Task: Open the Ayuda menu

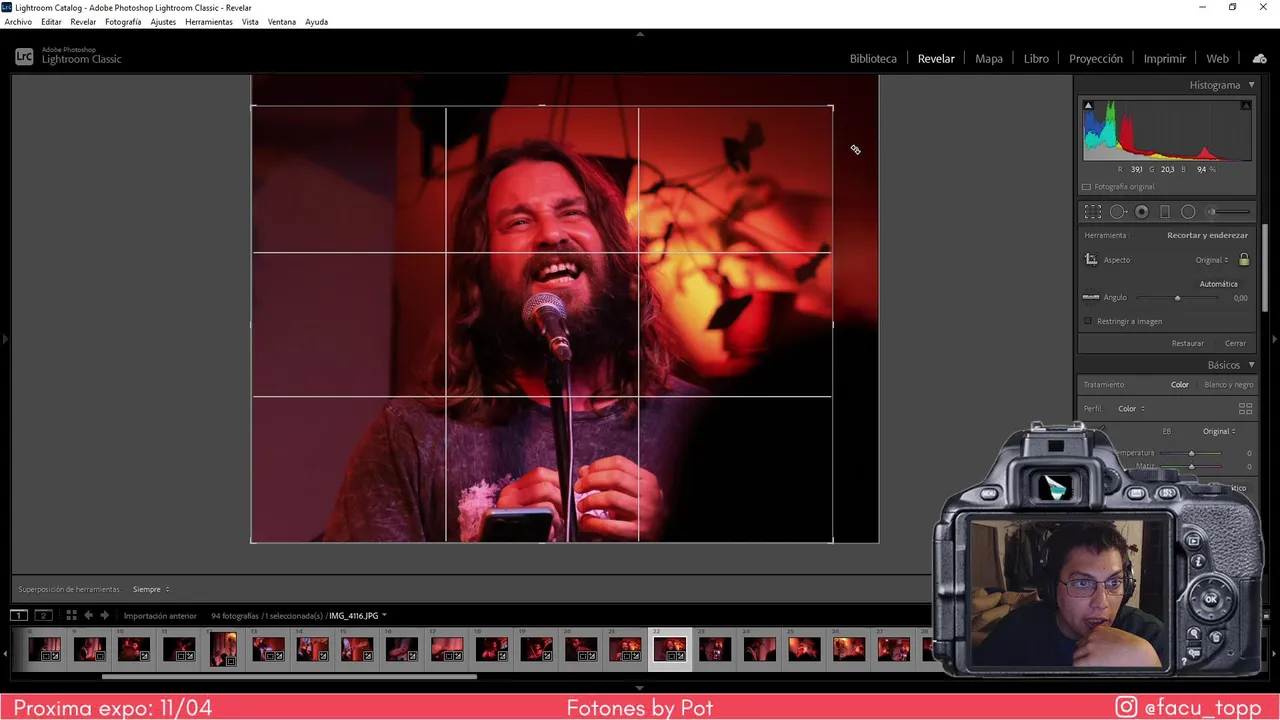Action: (316, 22)
